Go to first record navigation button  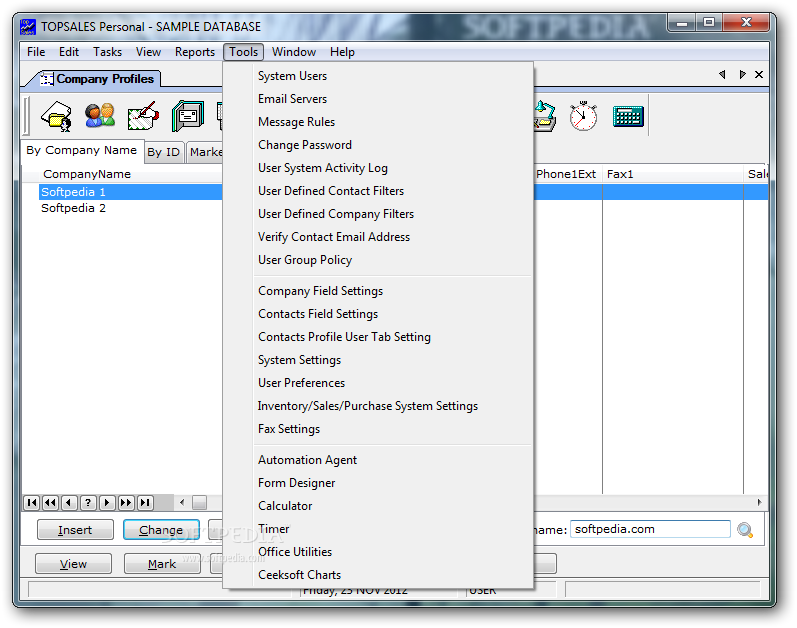[32, 503]
